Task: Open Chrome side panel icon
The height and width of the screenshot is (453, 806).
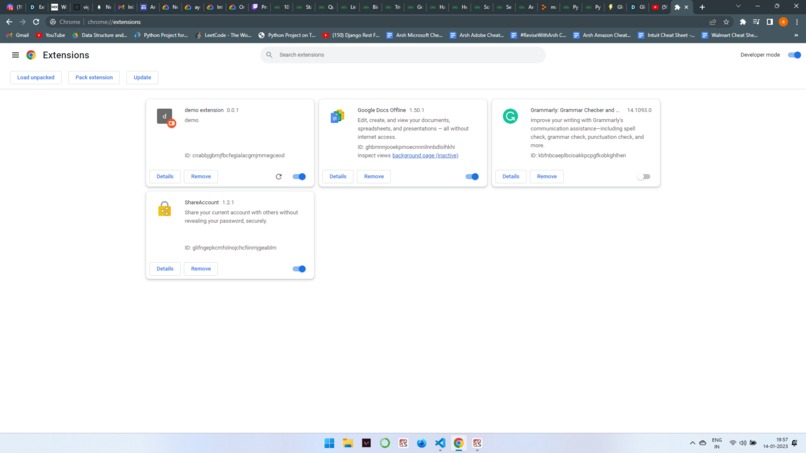Action: (x=770, y=22)
